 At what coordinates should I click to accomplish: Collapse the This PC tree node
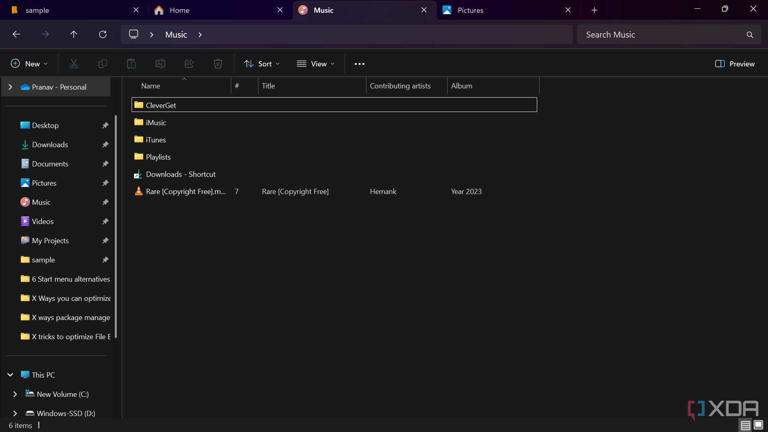point(10,375)
